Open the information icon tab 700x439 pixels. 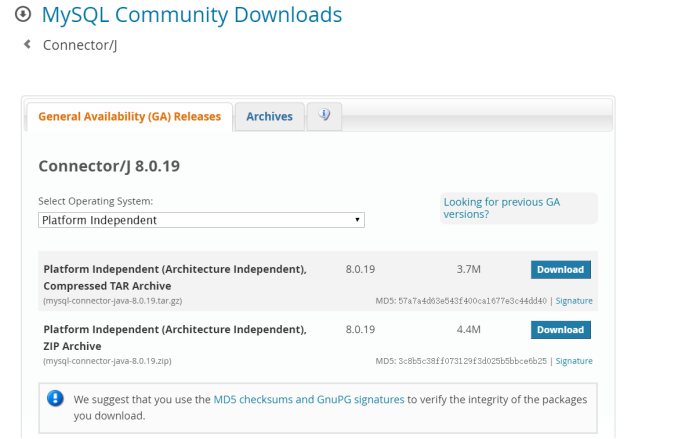(x=324, y=116)
